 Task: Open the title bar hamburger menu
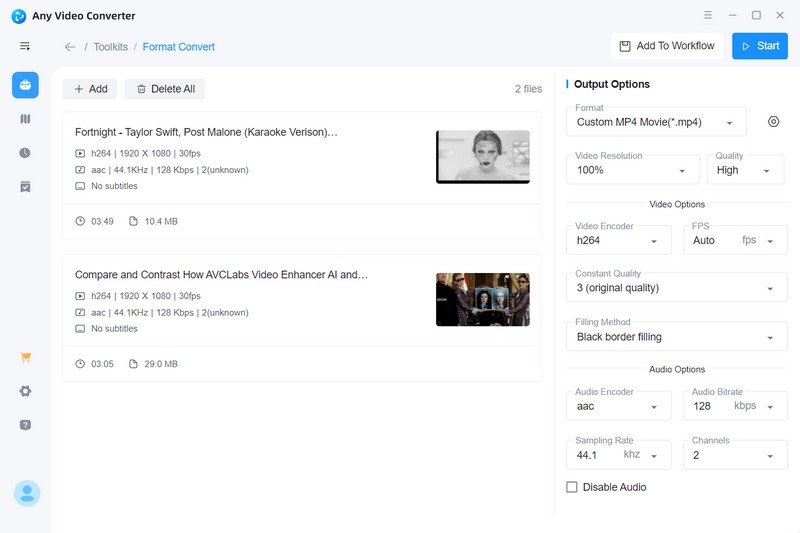708,15
